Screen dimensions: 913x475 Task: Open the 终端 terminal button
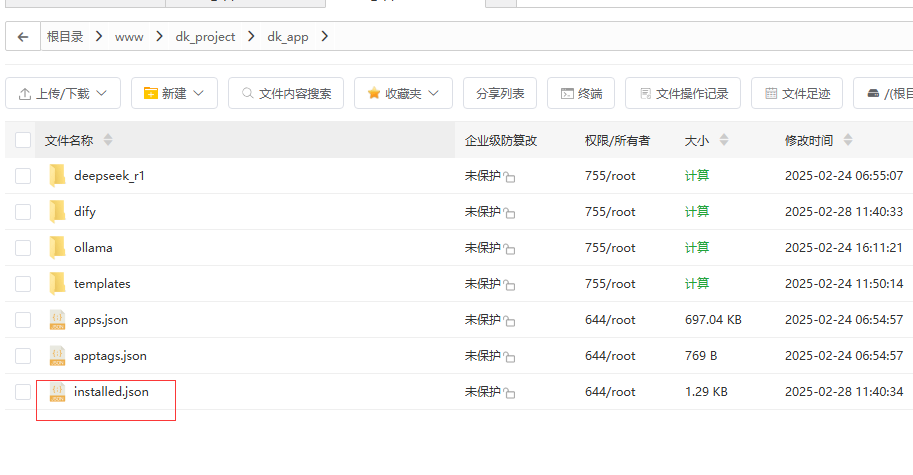(x=581, y=94)
